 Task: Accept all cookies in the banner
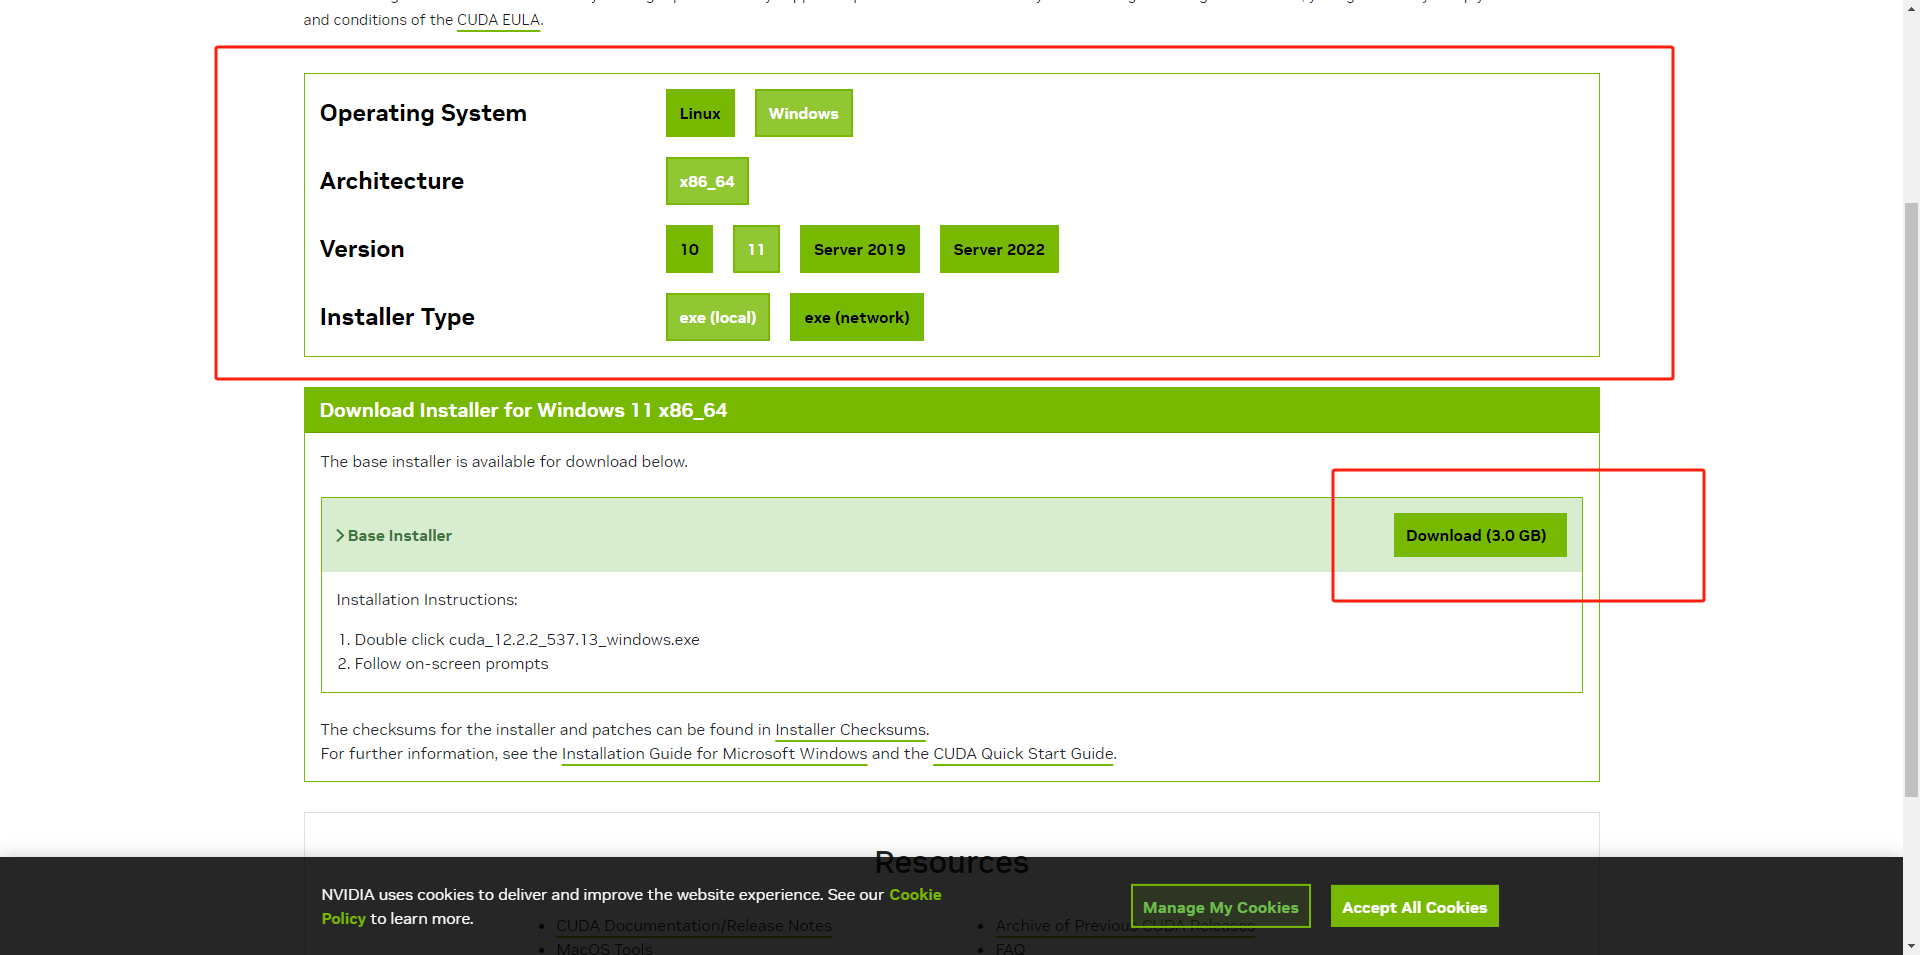click(1414, 906)
